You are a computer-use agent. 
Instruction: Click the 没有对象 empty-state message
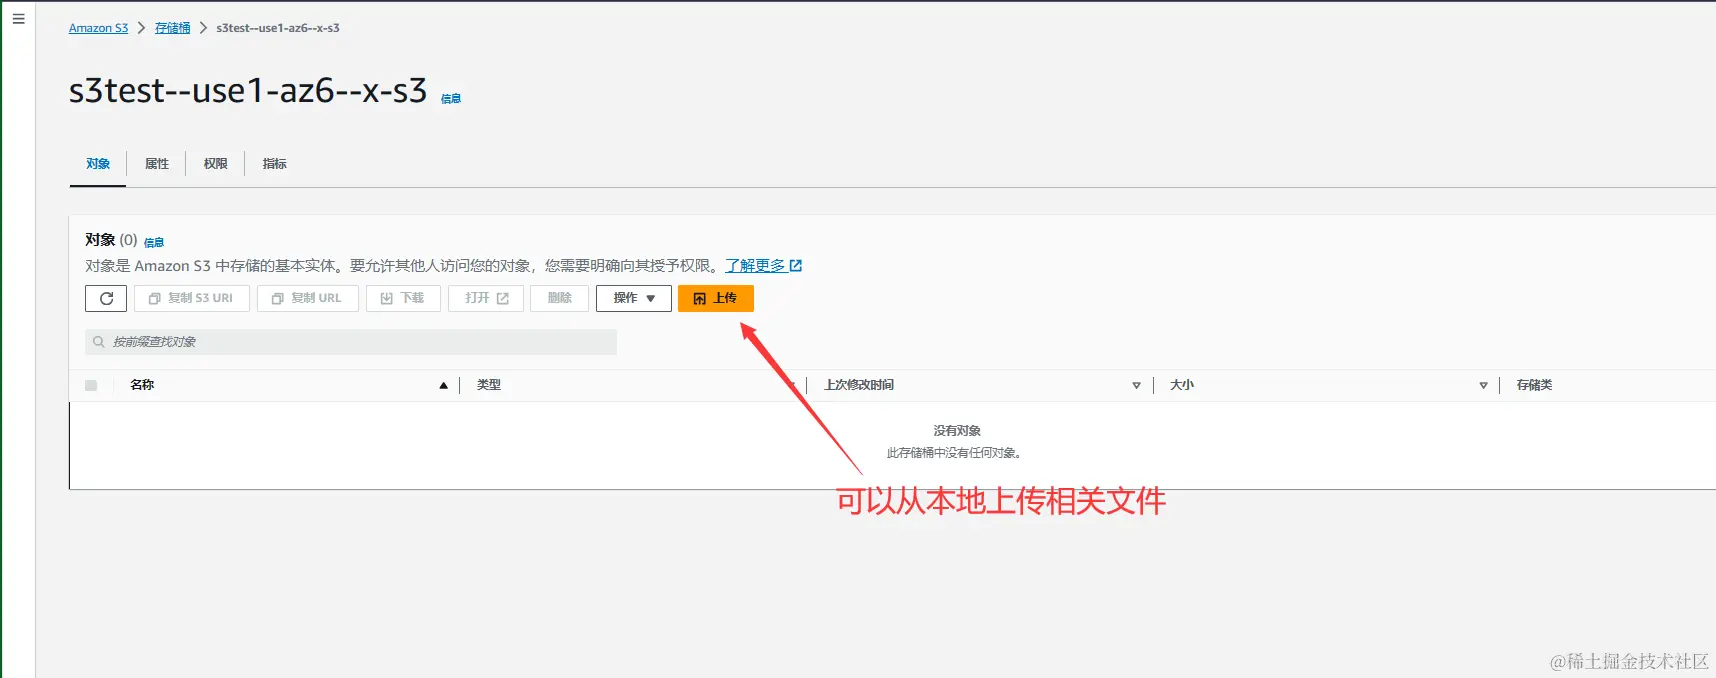pos(957,431)
